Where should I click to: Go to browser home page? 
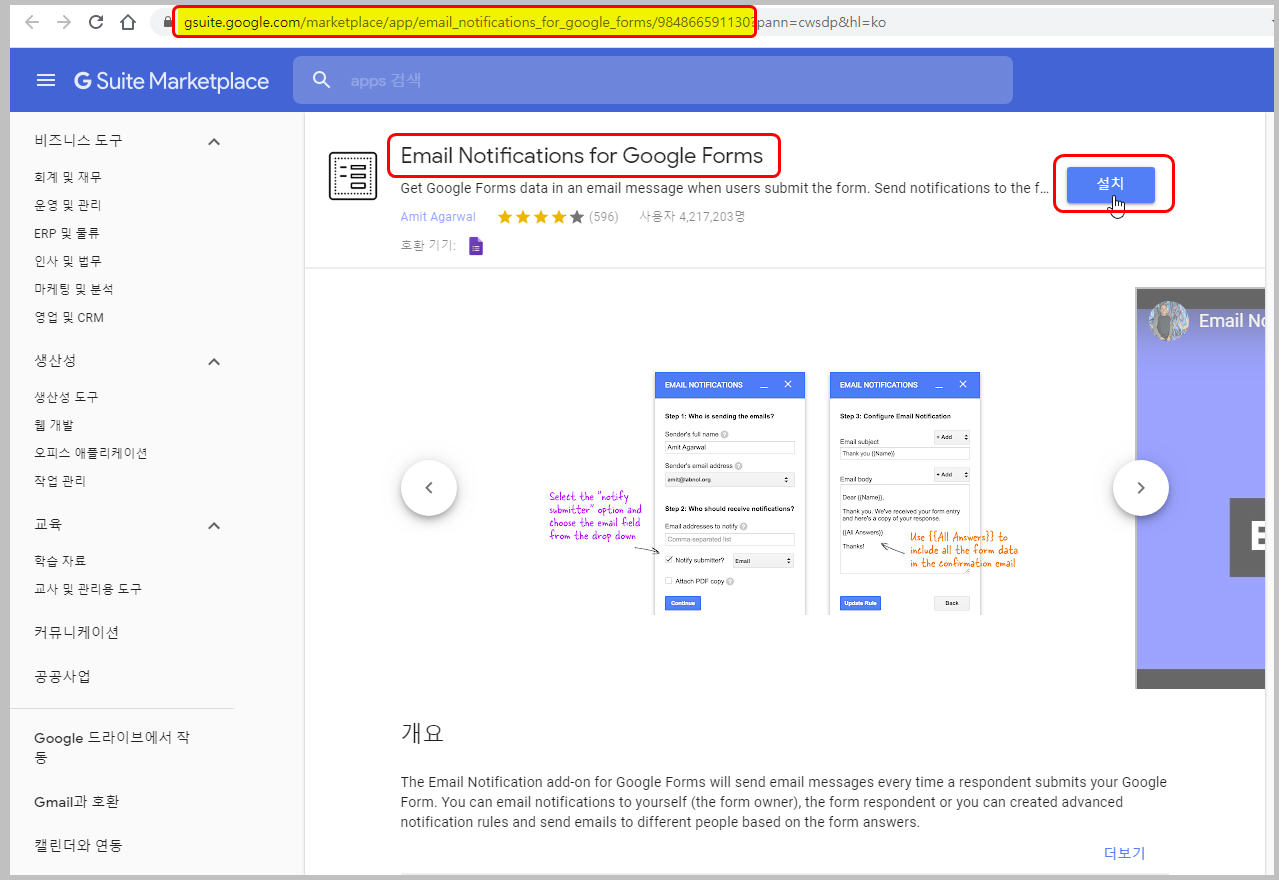coord(128,22)
